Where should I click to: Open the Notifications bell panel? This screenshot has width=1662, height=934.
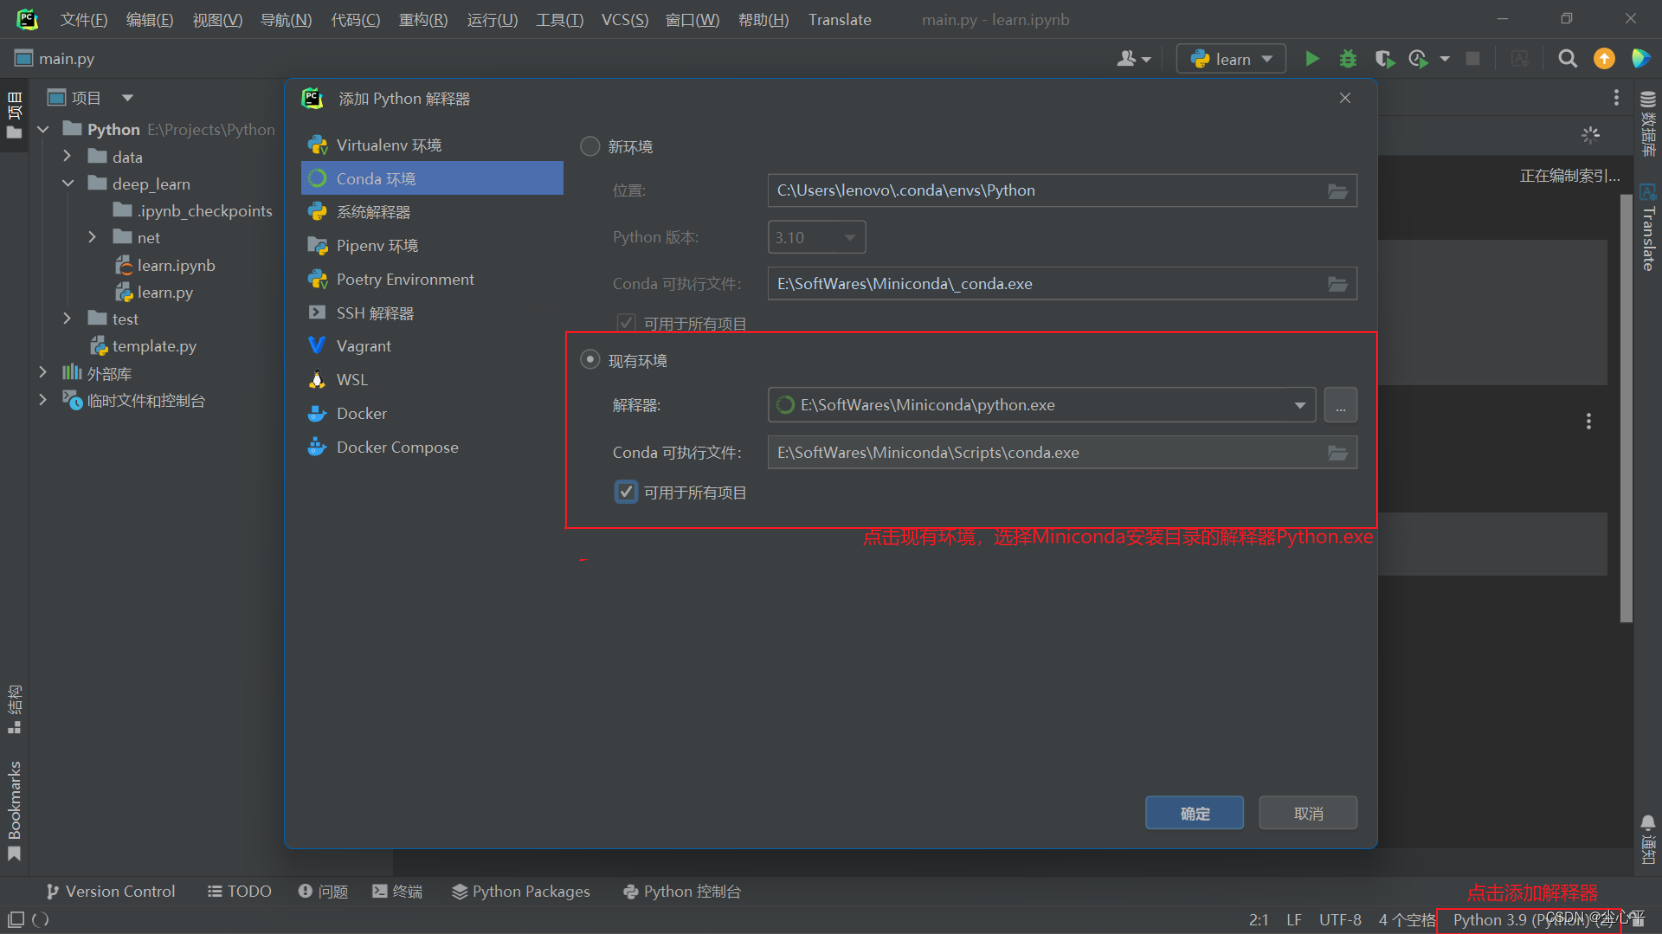(1648, 840)
